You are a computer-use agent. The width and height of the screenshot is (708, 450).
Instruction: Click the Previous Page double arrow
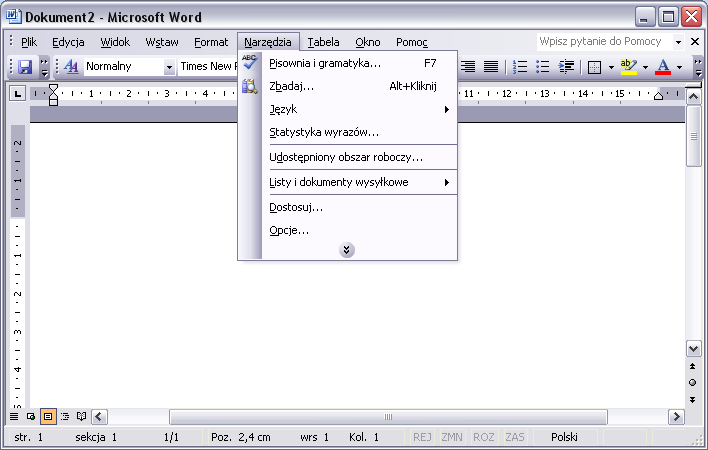[693, 366]
